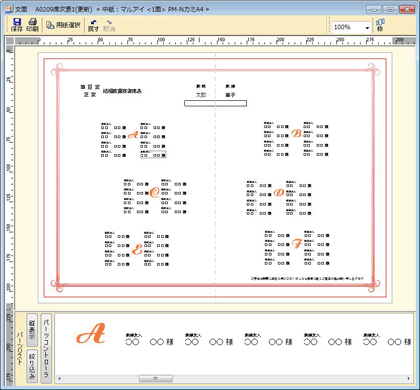Viewport: 420px width, 390px height.
Task: Toggle the 絞り込み filter button
Action: [x=32, y=365]
